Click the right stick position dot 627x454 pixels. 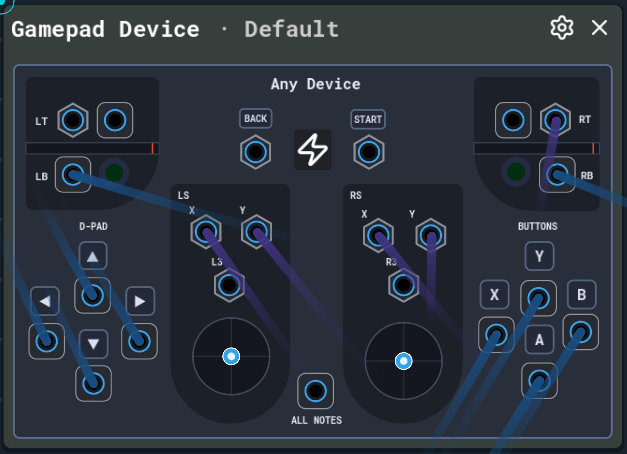[403, 361]
